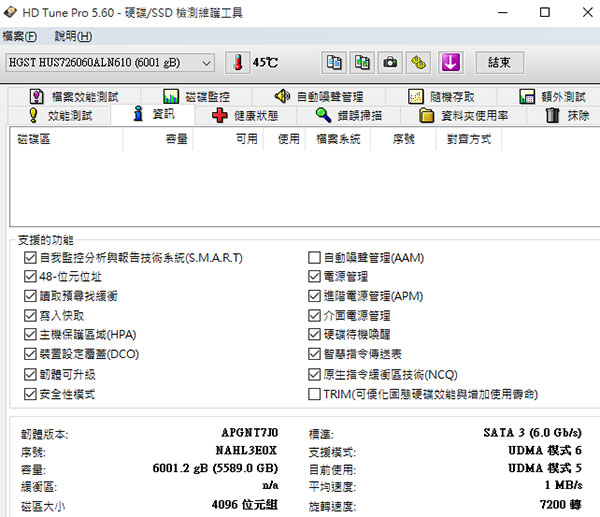
Task: Toggle the 自動噪聲管理(AAM) checkbox
Action: pyautogui.click(x=315, y=258)
